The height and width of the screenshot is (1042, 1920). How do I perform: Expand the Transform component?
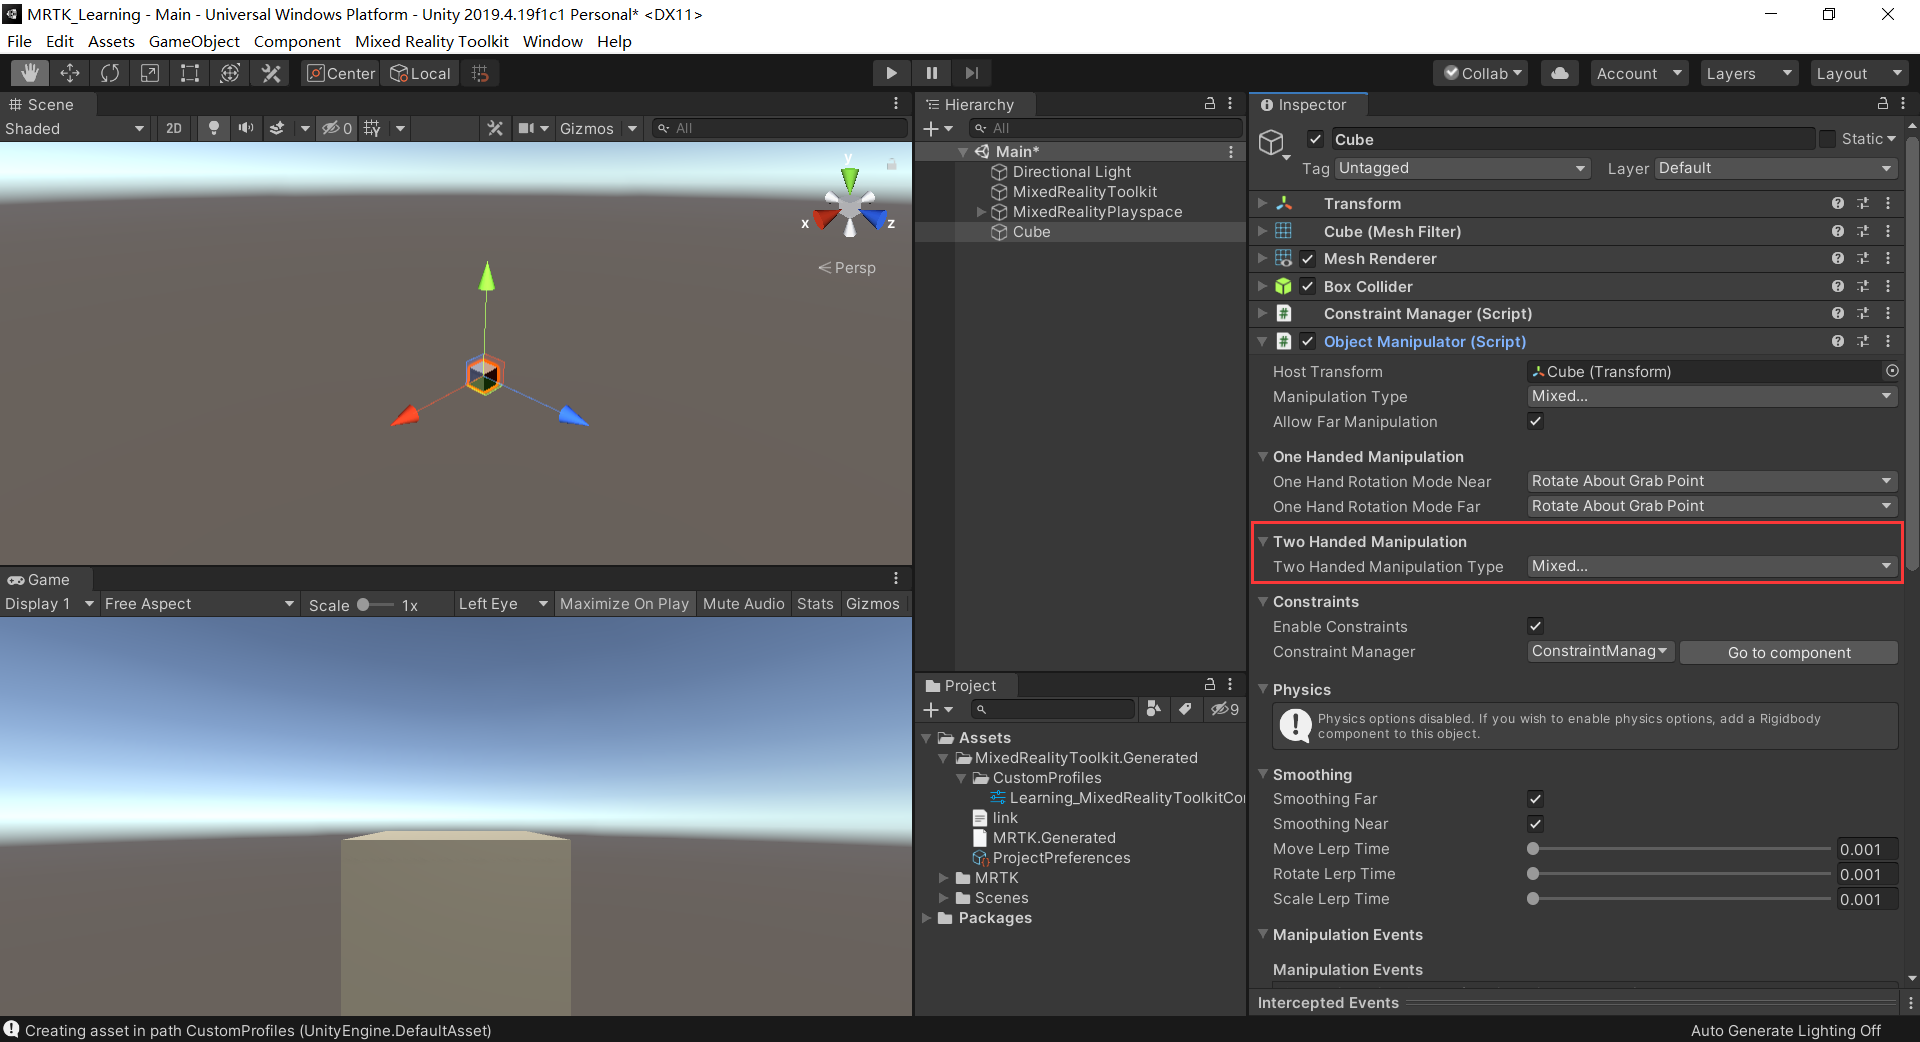(x=1263, y=204)
